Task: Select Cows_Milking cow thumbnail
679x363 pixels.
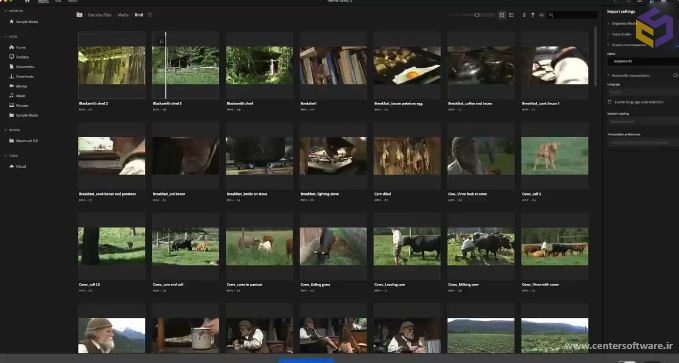Action: [481, 246]
